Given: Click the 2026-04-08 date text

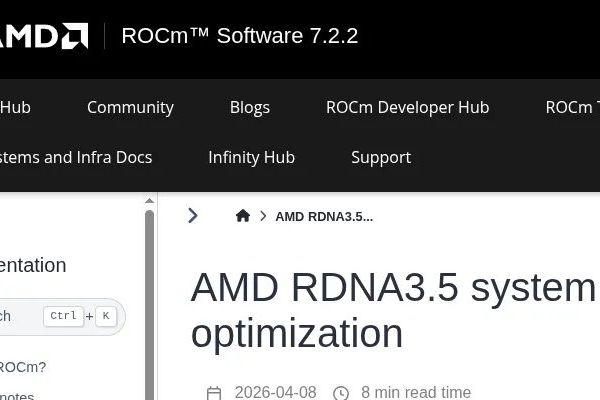Looking at the screenshot, I should [276, 392].
